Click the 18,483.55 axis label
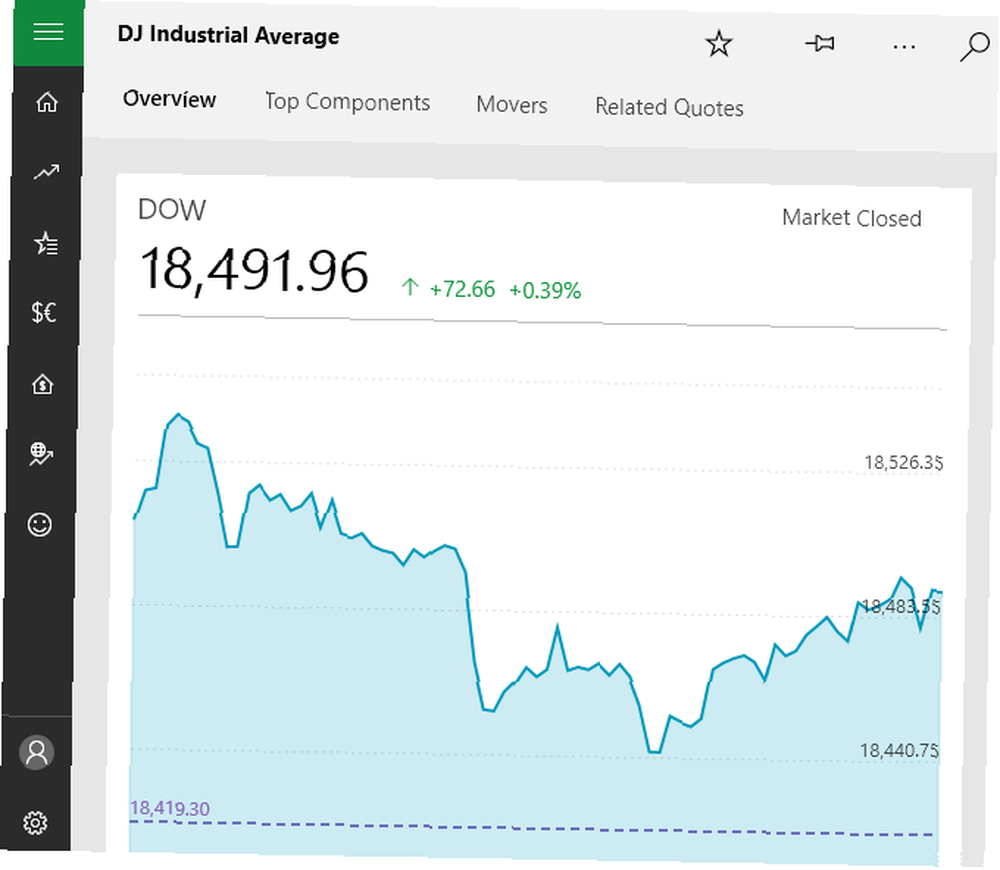Viewport: 1000px width, 870px height. (x=901, y=606)
